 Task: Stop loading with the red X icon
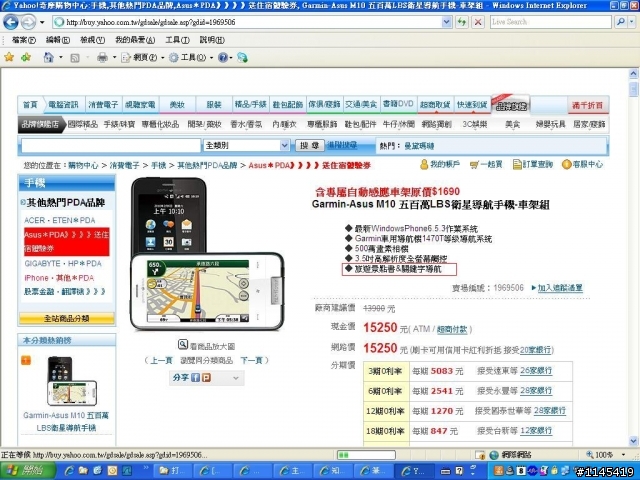[x=478, y=22]
